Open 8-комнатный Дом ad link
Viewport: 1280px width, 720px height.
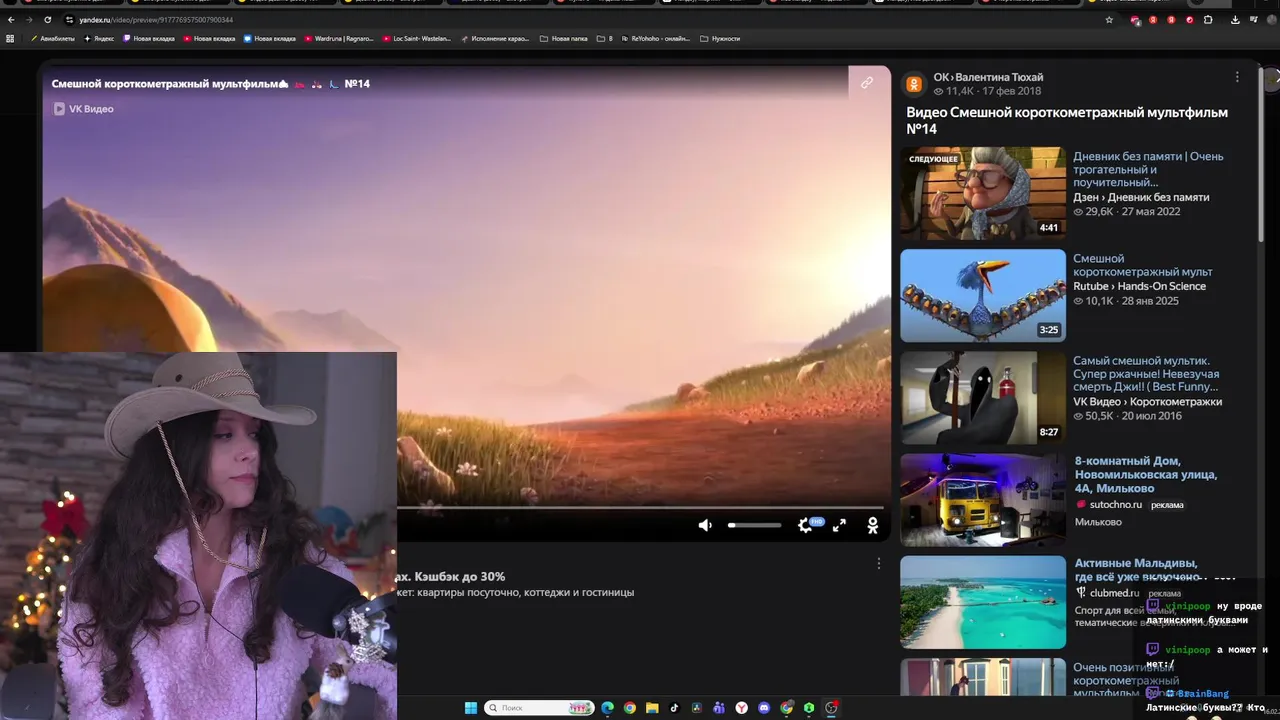(1146, 475)
